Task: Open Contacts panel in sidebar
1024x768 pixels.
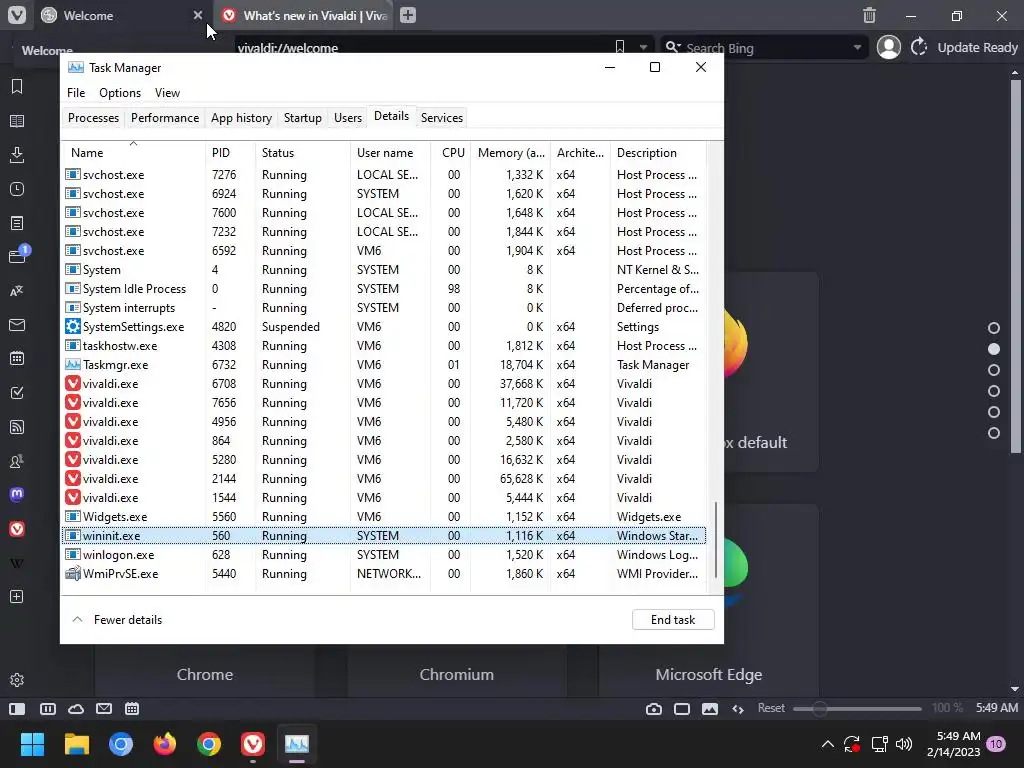Action: [x=17, y=461]
